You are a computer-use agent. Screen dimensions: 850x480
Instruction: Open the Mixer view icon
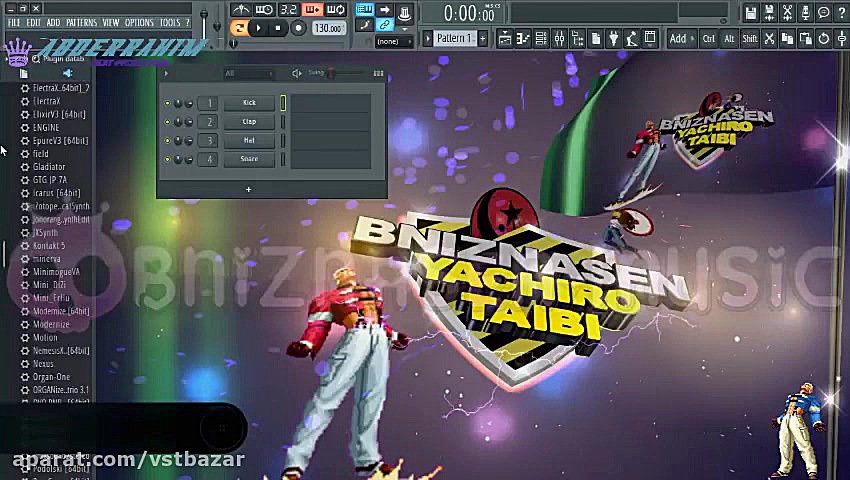click(x=559, y=39)
